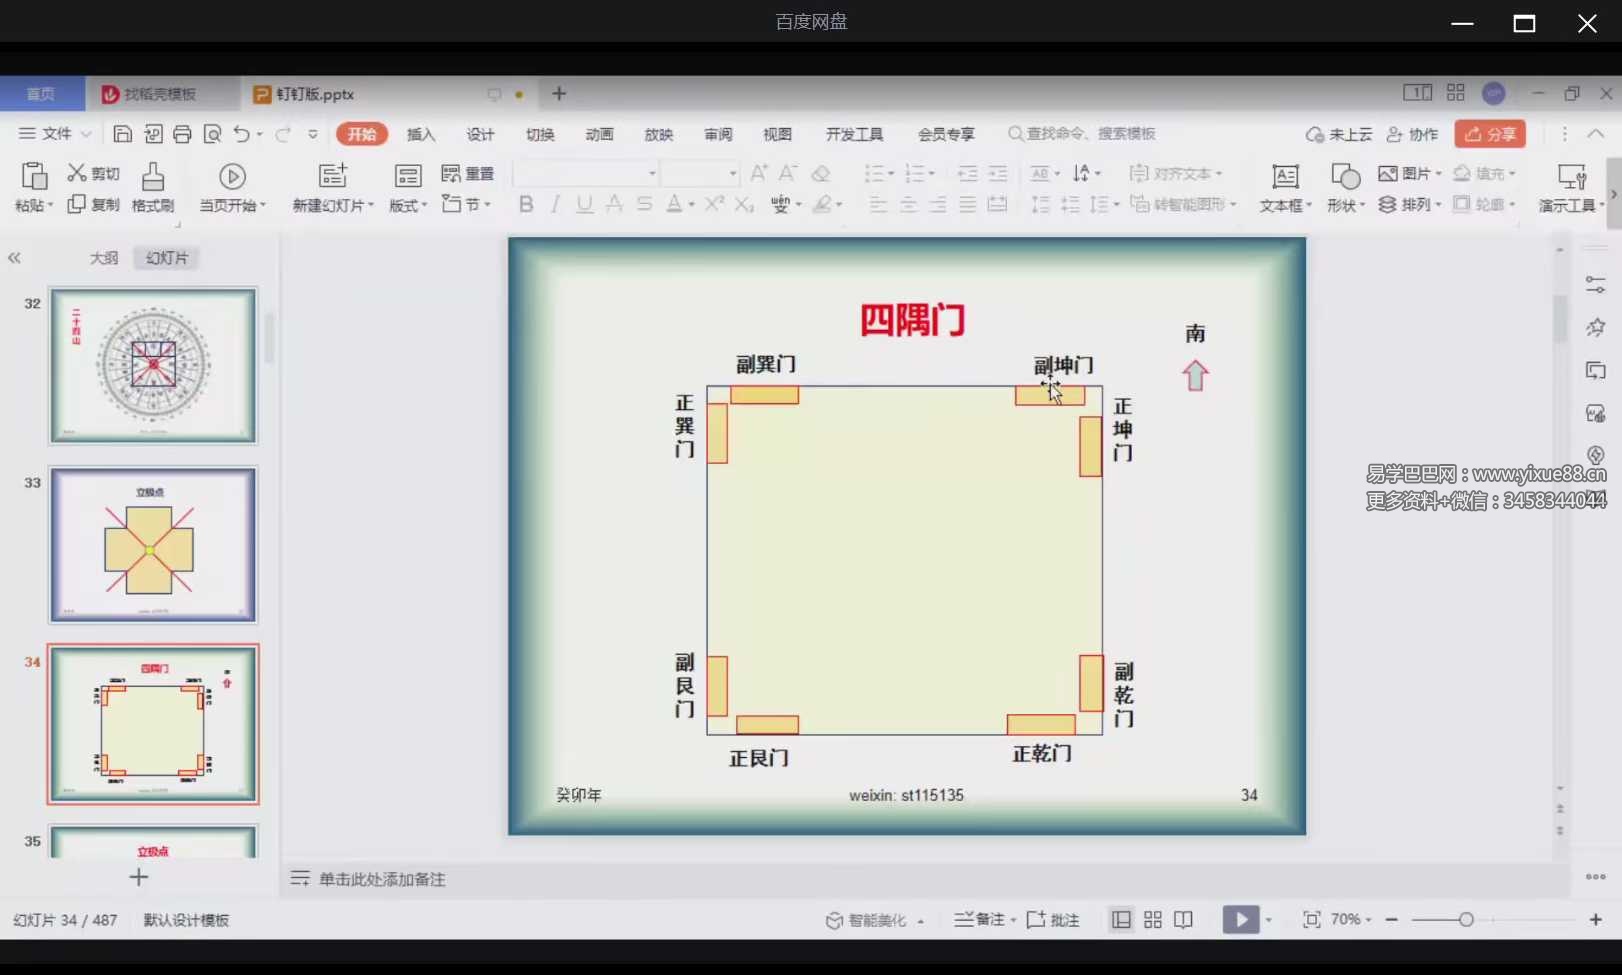Click the 排列 arrange icon

point(1409,204)
